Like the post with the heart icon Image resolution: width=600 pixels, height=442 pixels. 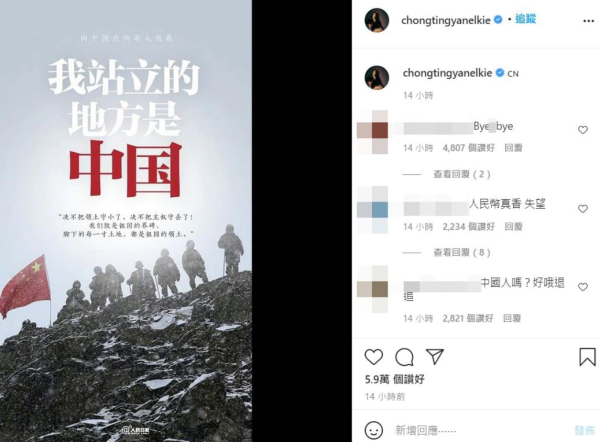pos(373,357)
